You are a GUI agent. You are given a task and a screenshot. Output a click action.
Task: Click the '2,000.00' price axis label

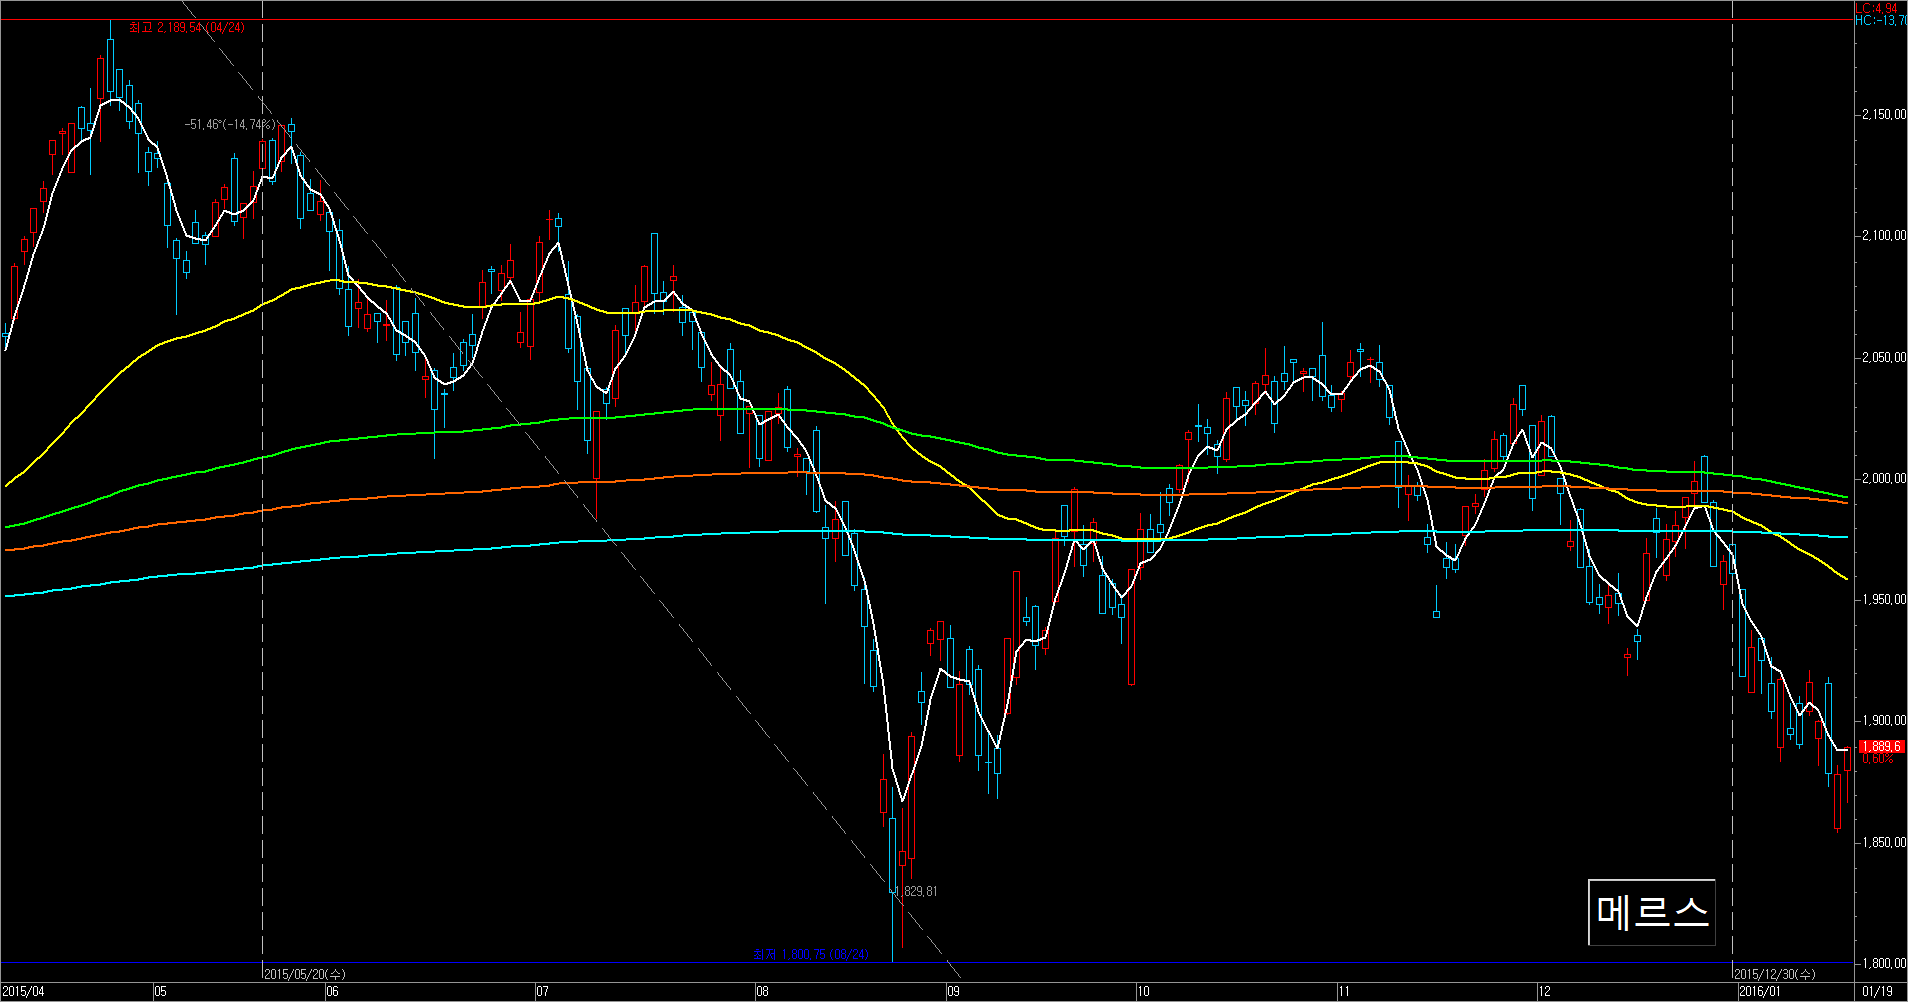pos(1883,479)
